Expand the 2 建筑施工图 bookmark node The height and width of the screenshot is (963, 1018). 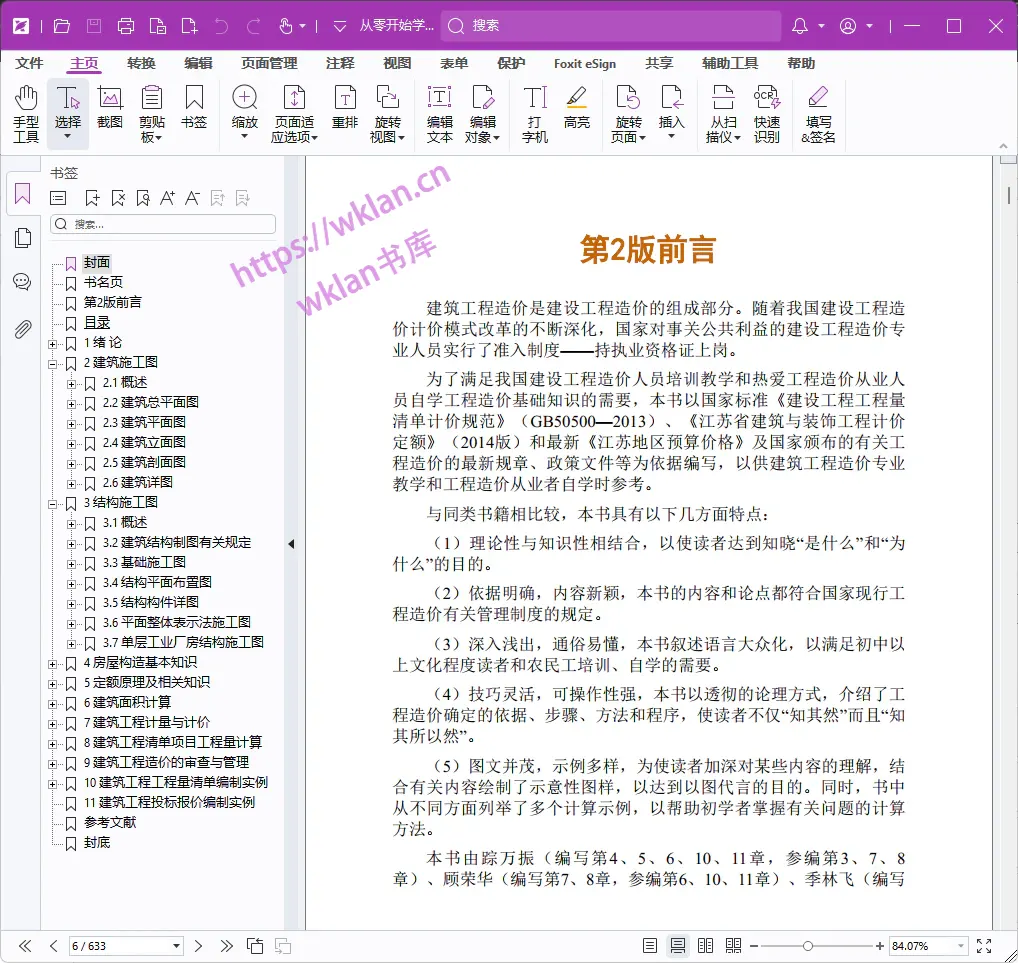(53, 362)
